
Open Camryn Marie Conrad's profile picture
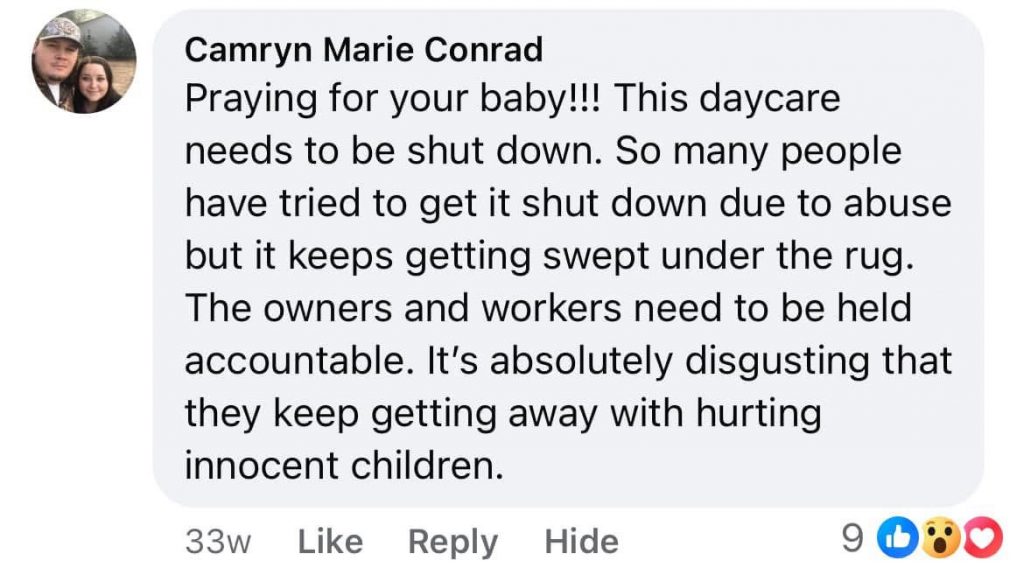[84, 63]
